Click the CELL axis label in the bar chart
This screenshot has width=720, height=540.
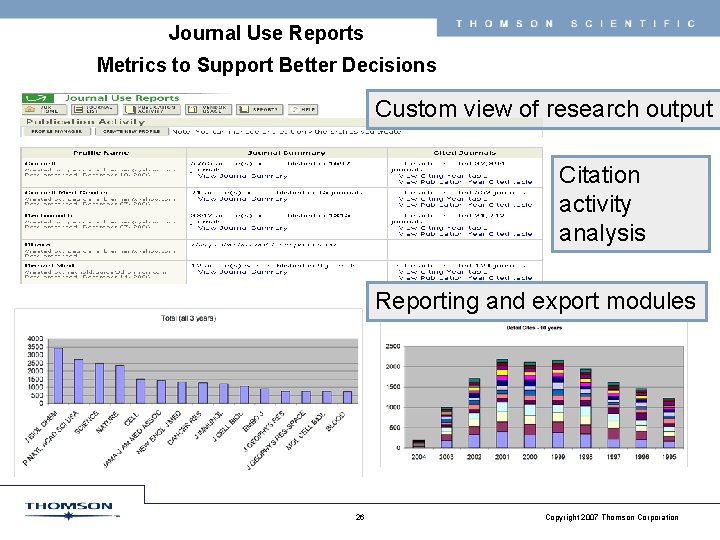[132, 418]
